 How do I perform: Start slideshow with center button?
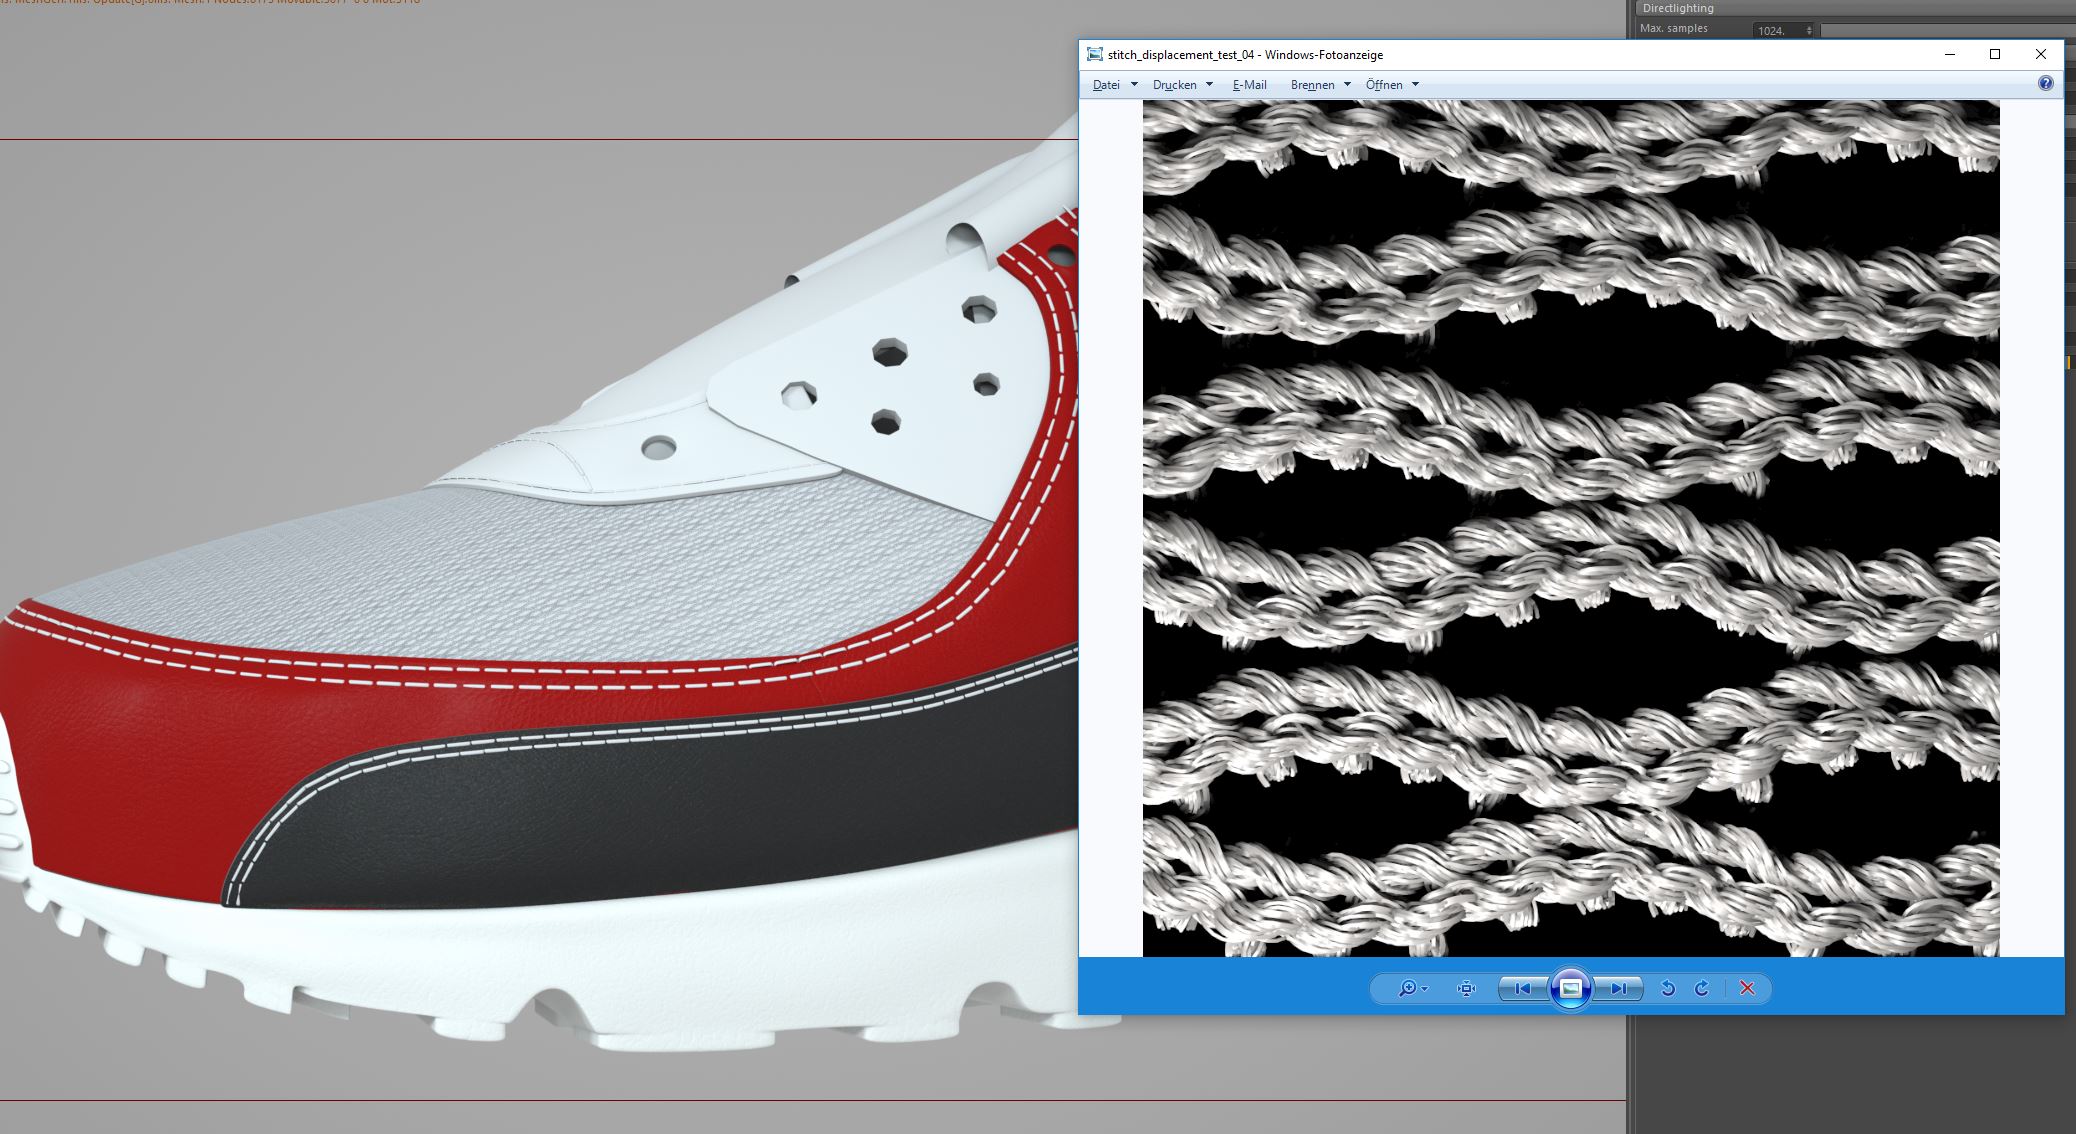(1570, 989)
